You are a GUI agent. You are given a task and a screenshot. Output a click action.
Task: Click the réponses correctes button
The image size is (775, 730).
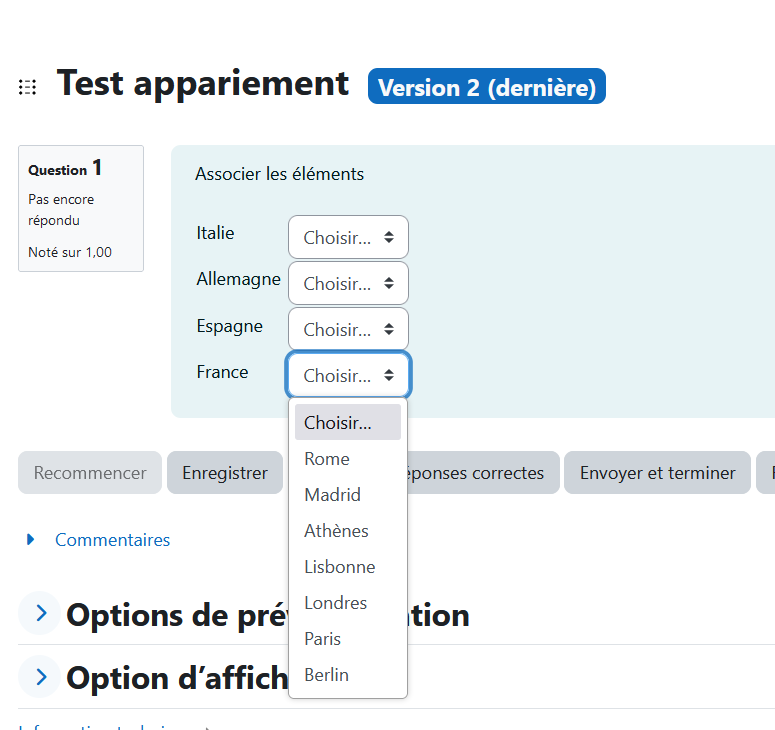pyautogui.click(x=483, y=472)
